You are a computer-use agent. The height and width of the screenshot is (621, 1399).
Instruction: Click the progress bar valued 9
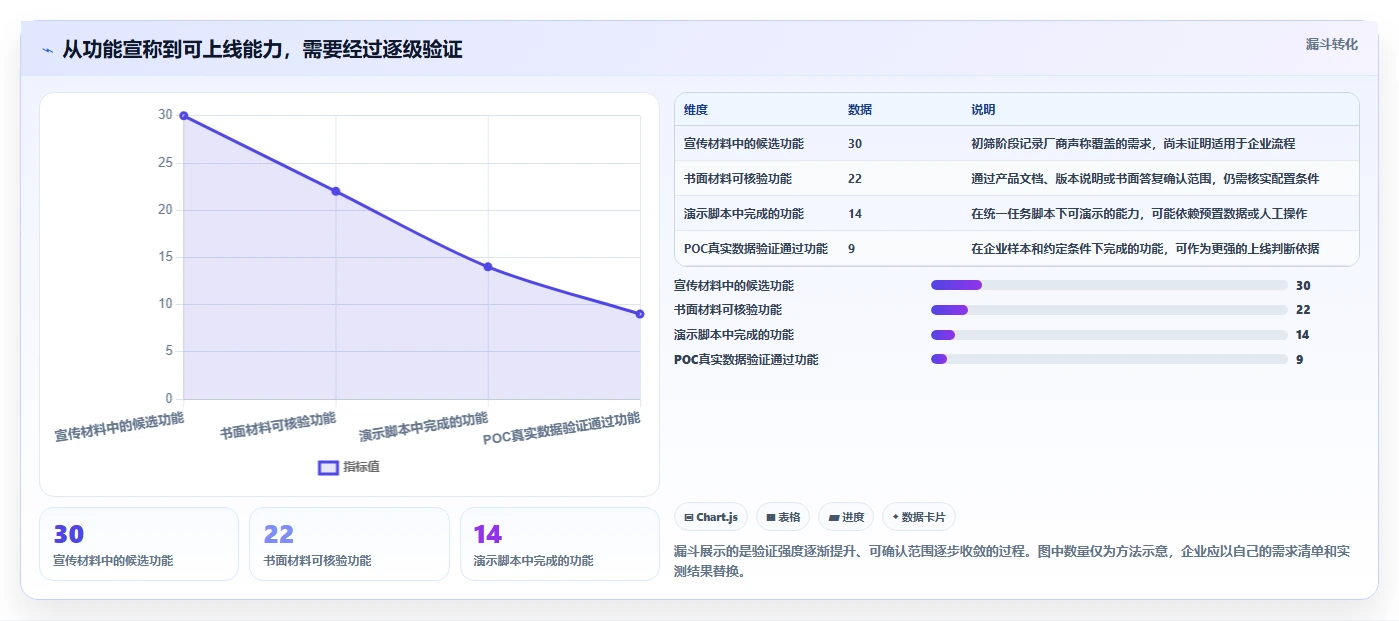point(1109,359)
